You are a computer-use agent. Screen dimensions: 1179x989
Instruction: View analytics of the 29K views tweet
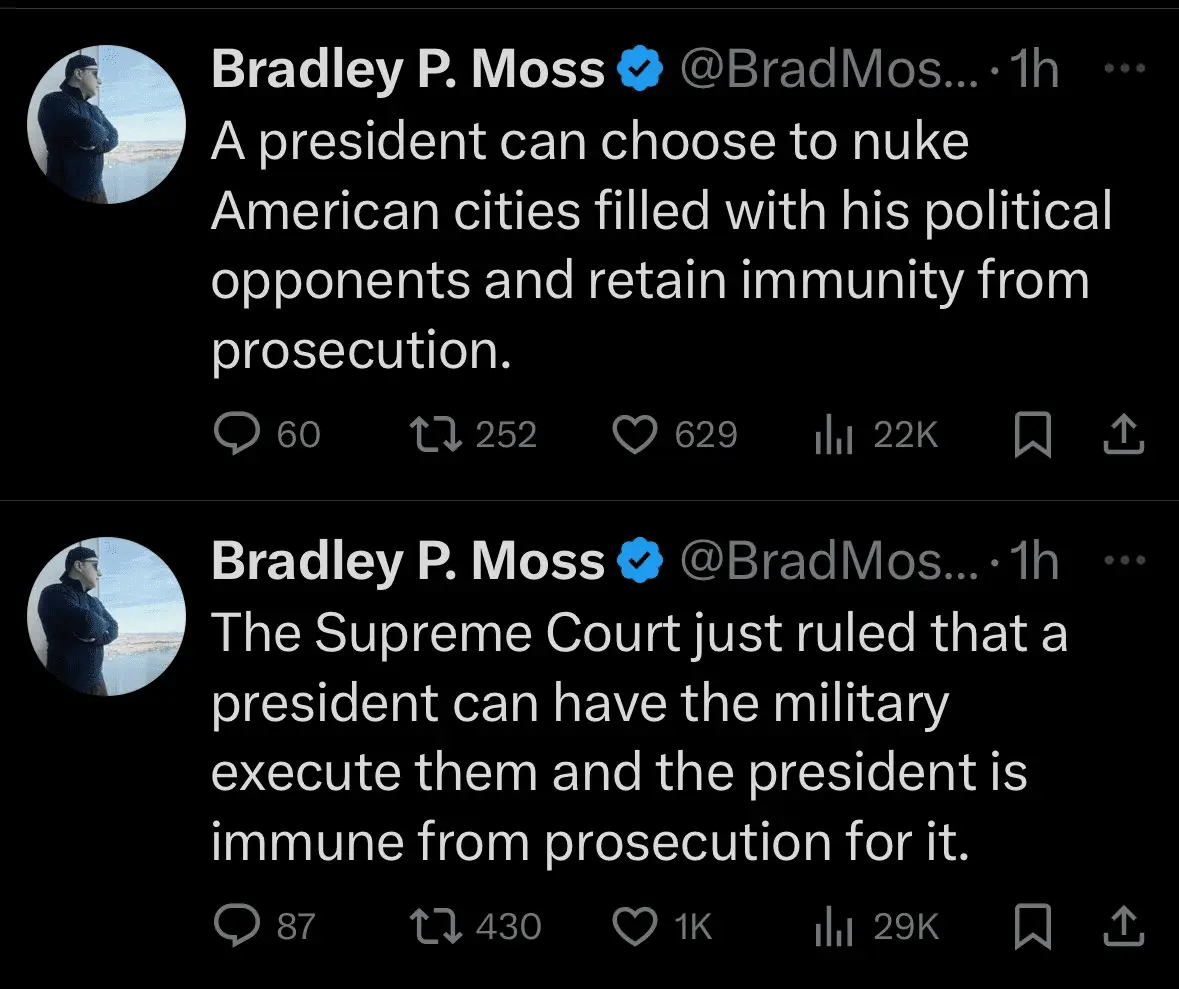[x=832, y=926]
